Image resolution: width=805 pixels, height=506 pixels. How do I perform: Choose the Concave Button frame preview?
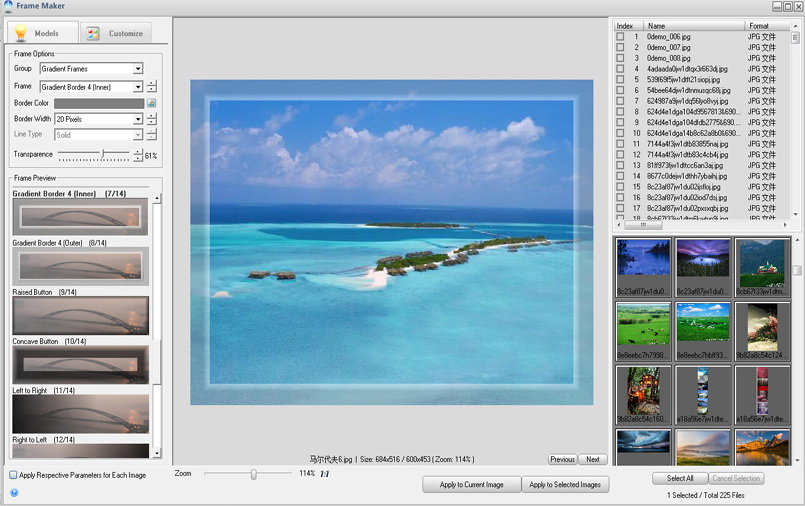coord(80,366)
